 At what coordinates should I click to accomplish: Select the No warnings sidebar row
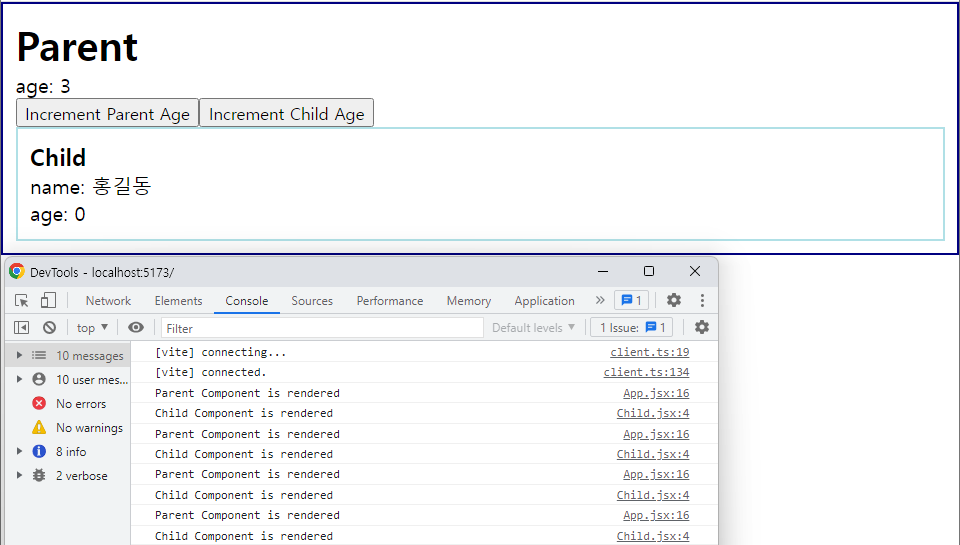coord(68,427)
